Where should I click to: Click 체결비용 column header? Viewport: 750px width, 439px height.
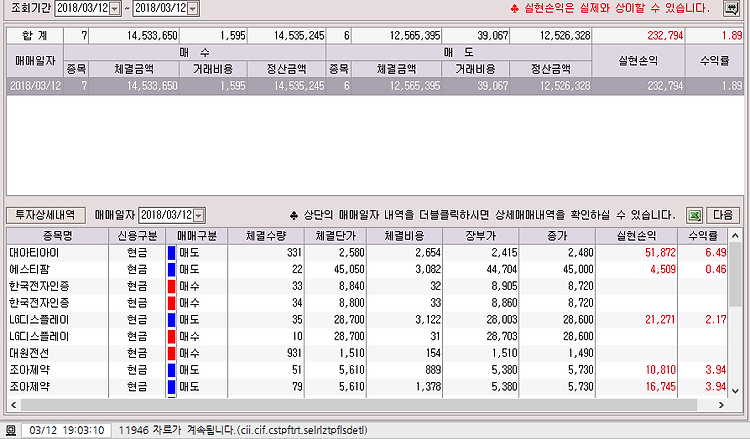pyautogui.click(x=405, y=236)
